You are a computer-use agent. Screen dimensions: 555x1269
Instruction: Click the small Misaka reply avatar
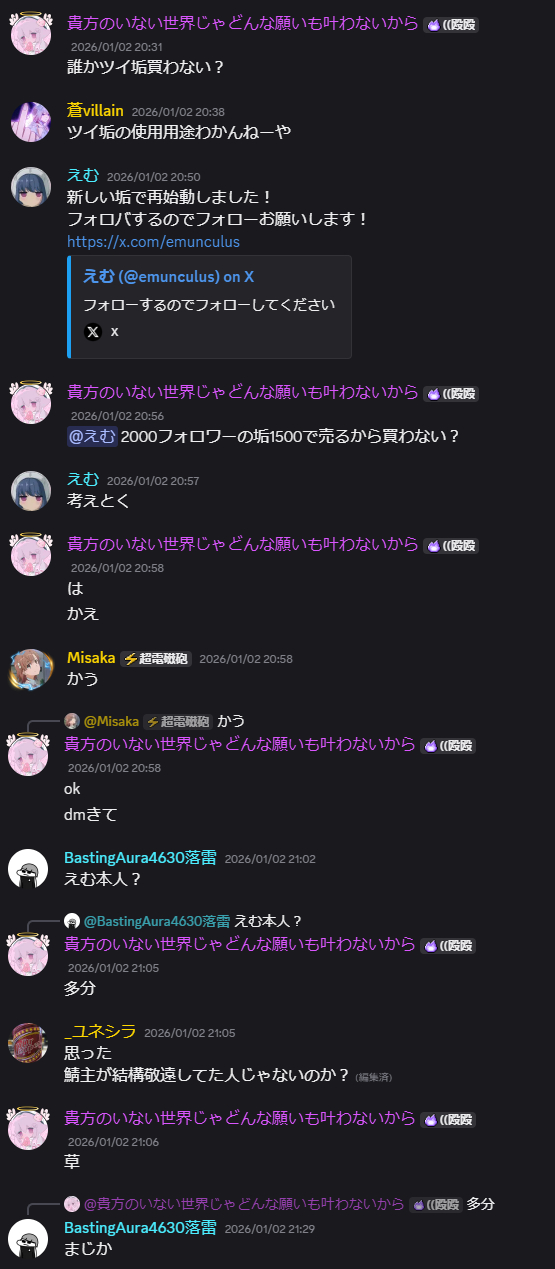point(71,721)
